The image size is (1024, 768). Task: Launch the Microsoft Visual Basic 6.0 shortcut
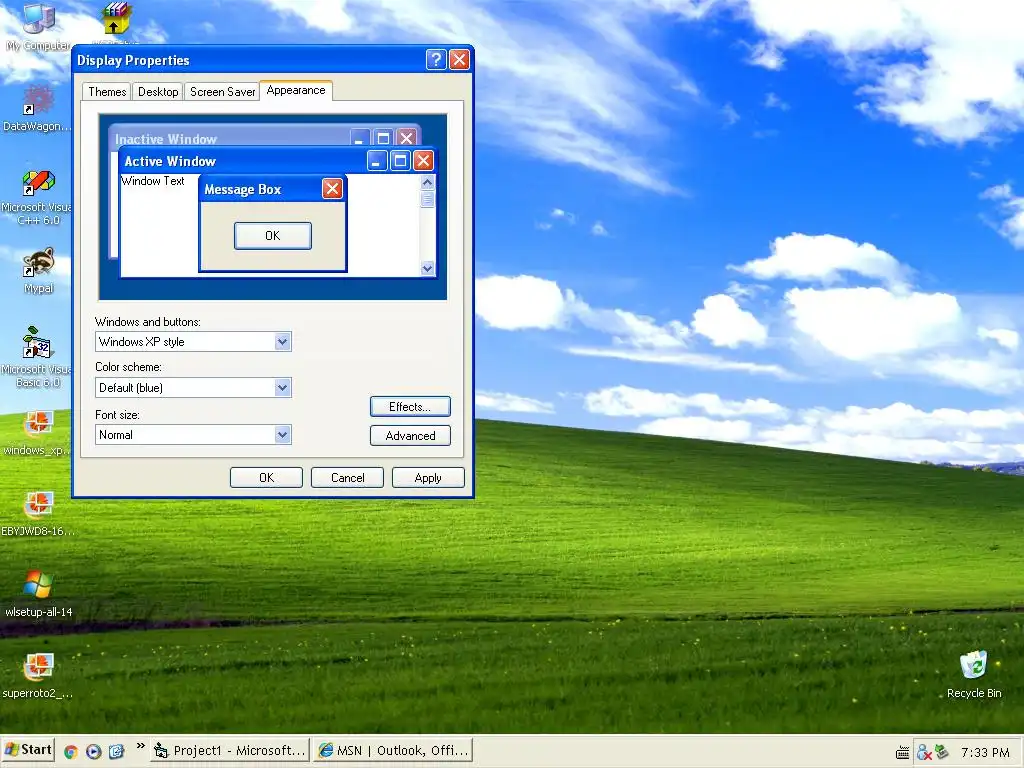tap(37, 357)
